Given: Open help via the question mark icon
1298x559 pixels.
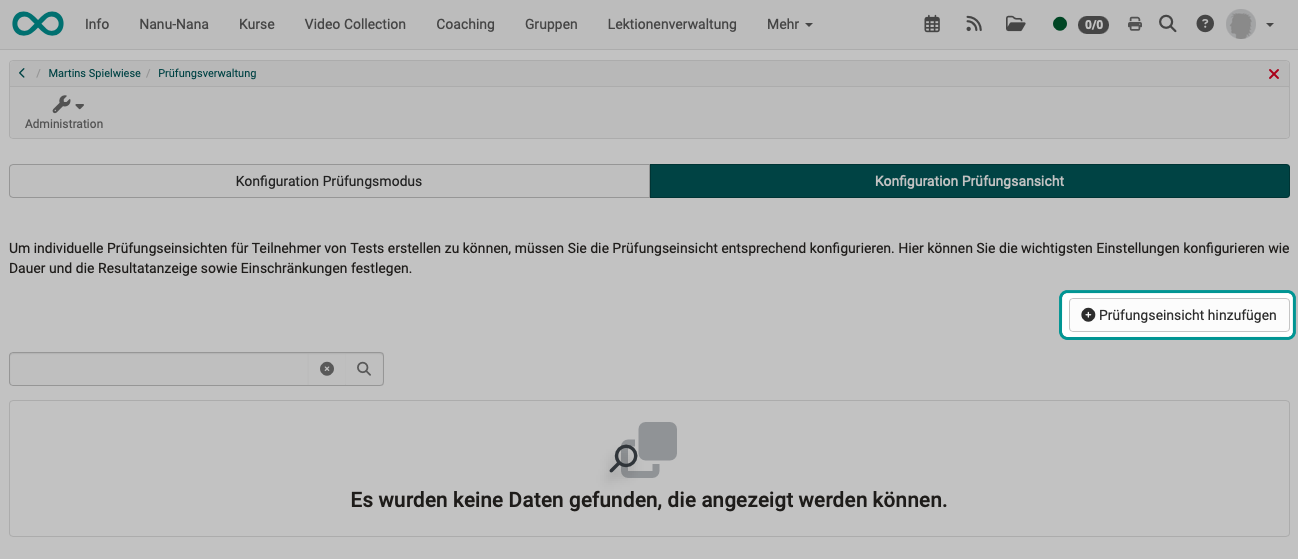Looking at the screenshot, I should (1205, 24).
